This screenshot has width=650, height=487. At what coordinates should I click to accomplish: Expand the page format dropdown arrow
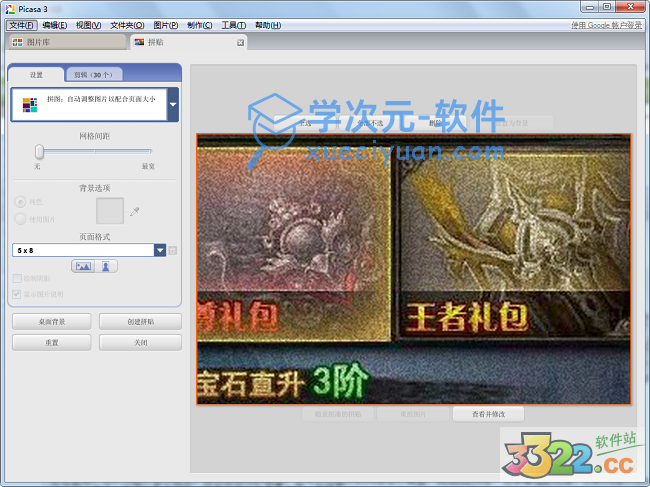pyautogui.click(x=160, y=250)
